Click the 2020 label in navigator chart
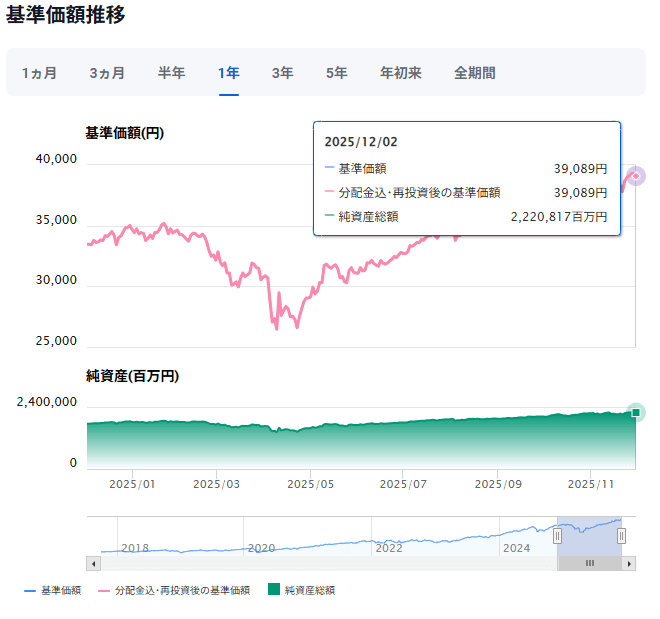660x619 pixels. (x=261, y=548)
